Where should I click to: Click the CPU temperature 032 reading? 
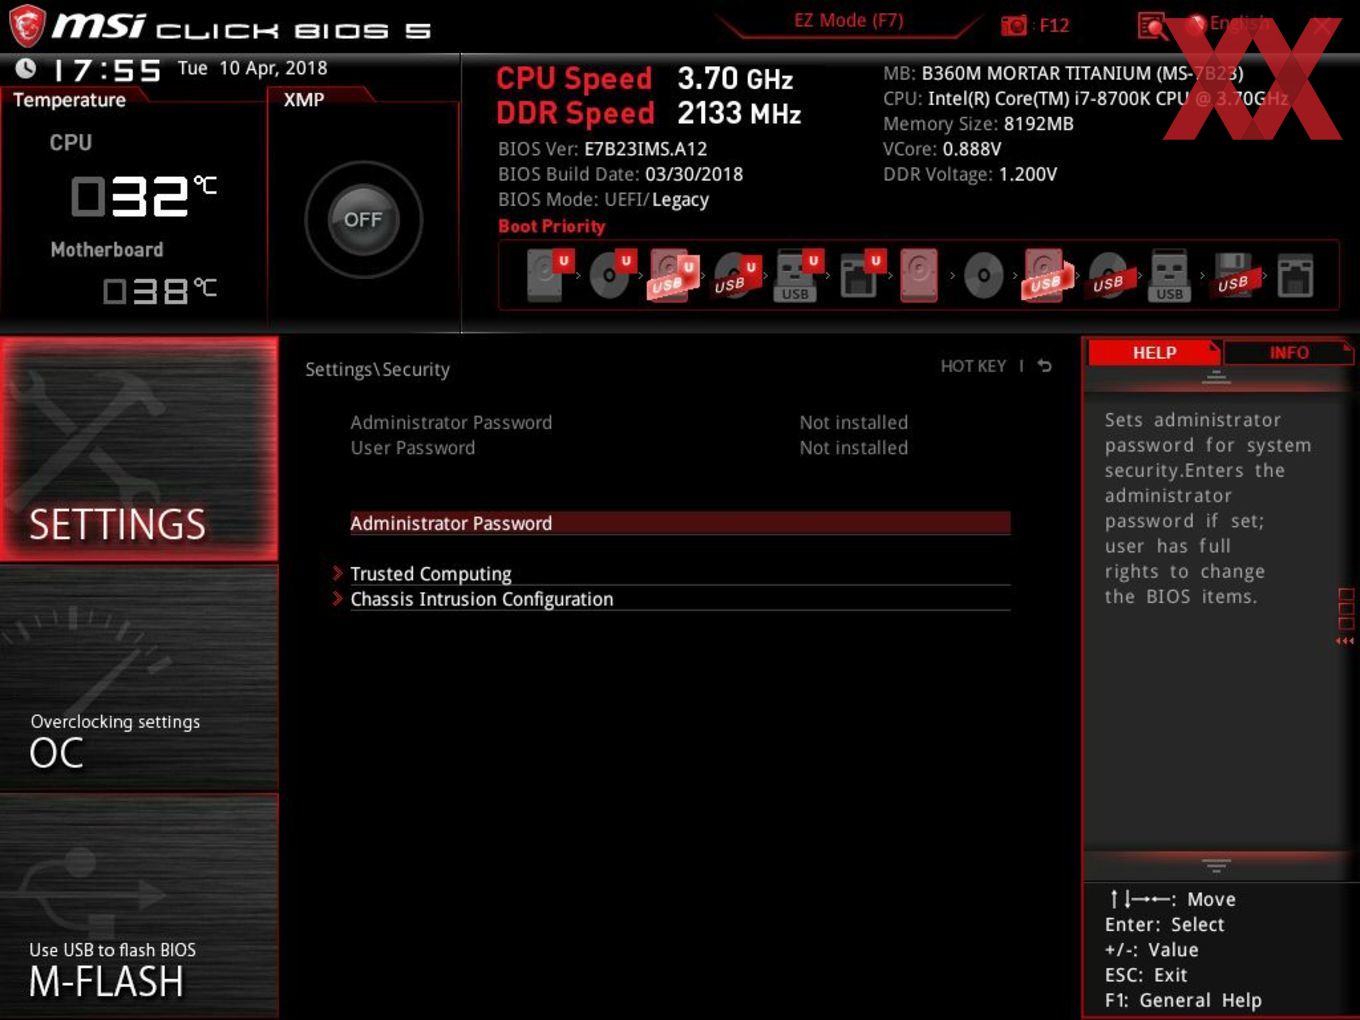pyautogui.click(x=143, y=196)
